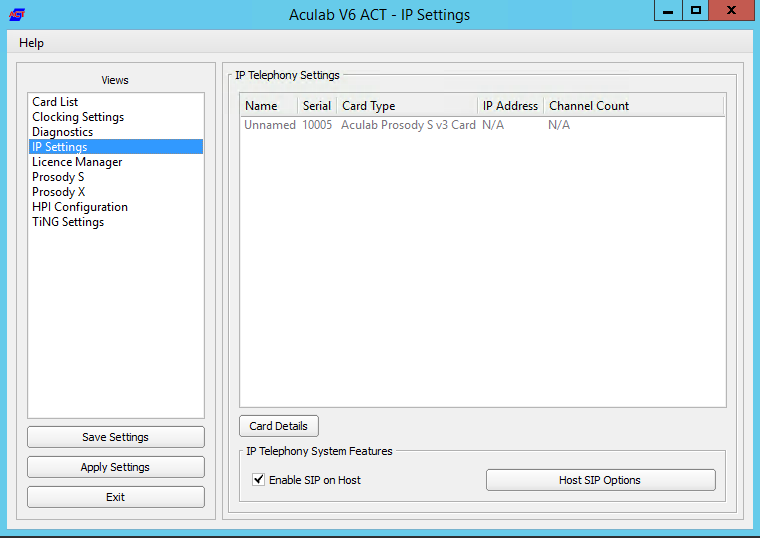Select IP Settings in the Views list
760x538 pixels.
[116, 147]
